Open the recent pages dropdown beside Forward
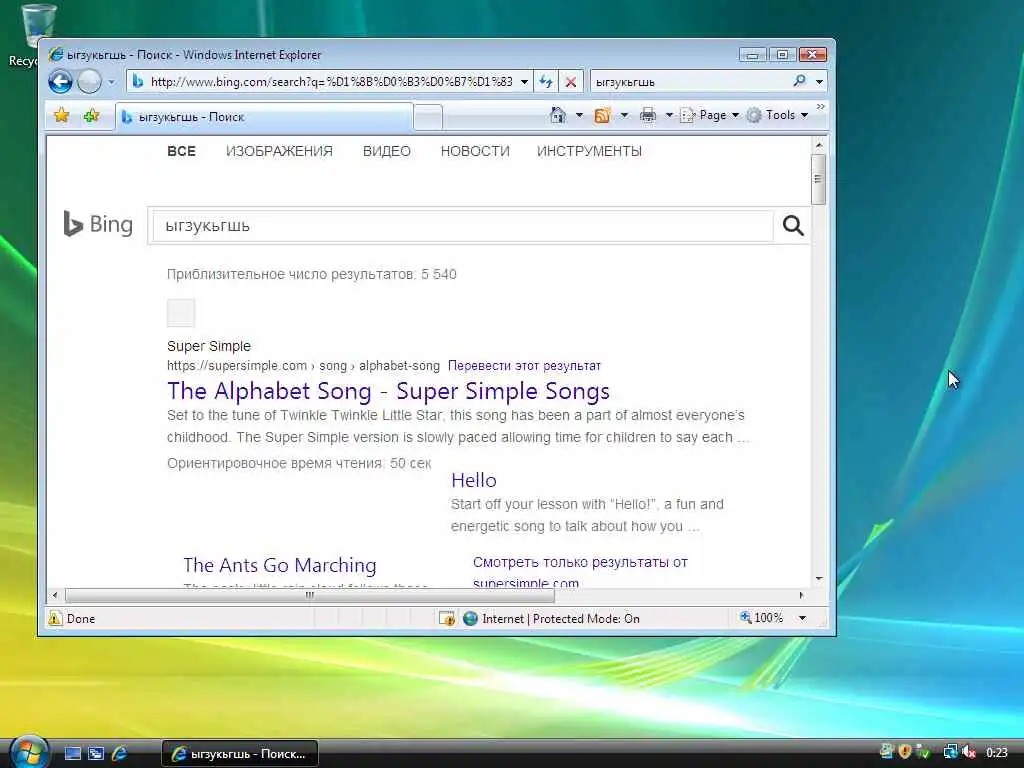Screen dimensions: 1024x768 (x=112, y=82)
